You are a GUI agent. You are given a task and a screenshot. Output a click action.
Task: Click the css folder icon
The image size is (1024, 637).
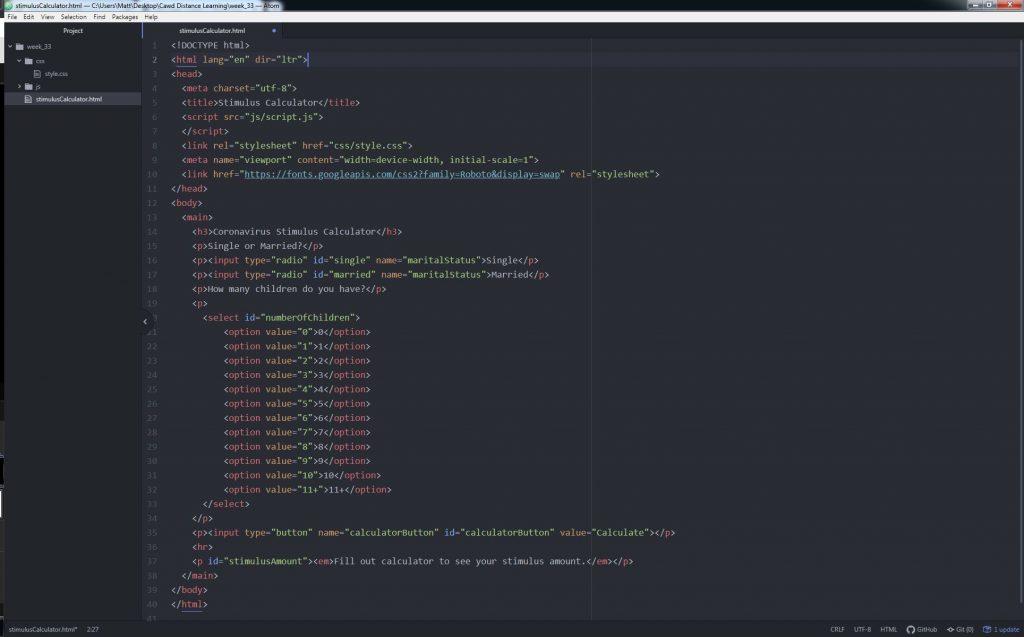click(x=29, y=61)
